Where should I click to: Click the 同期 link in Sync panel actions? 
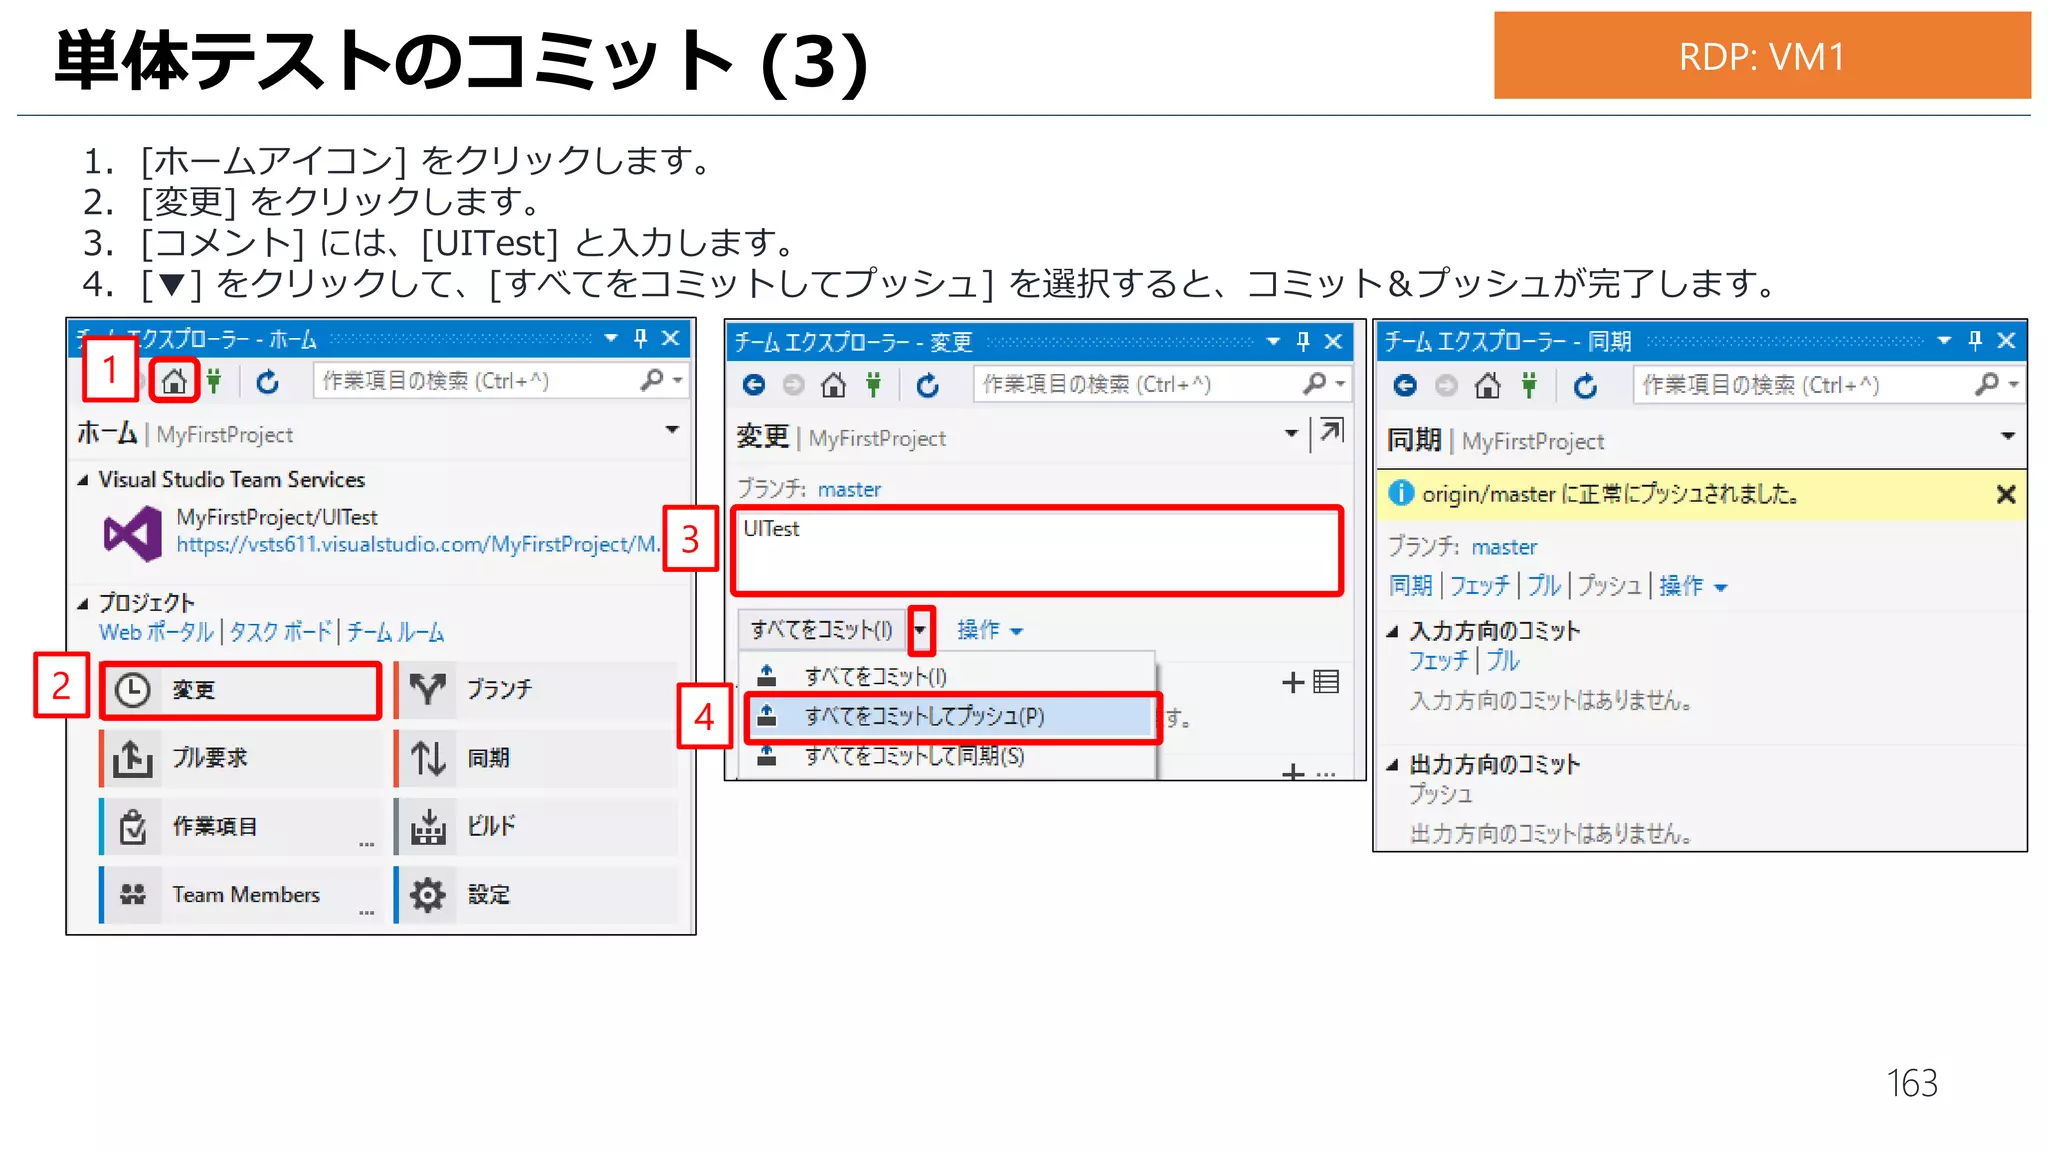1410,586
